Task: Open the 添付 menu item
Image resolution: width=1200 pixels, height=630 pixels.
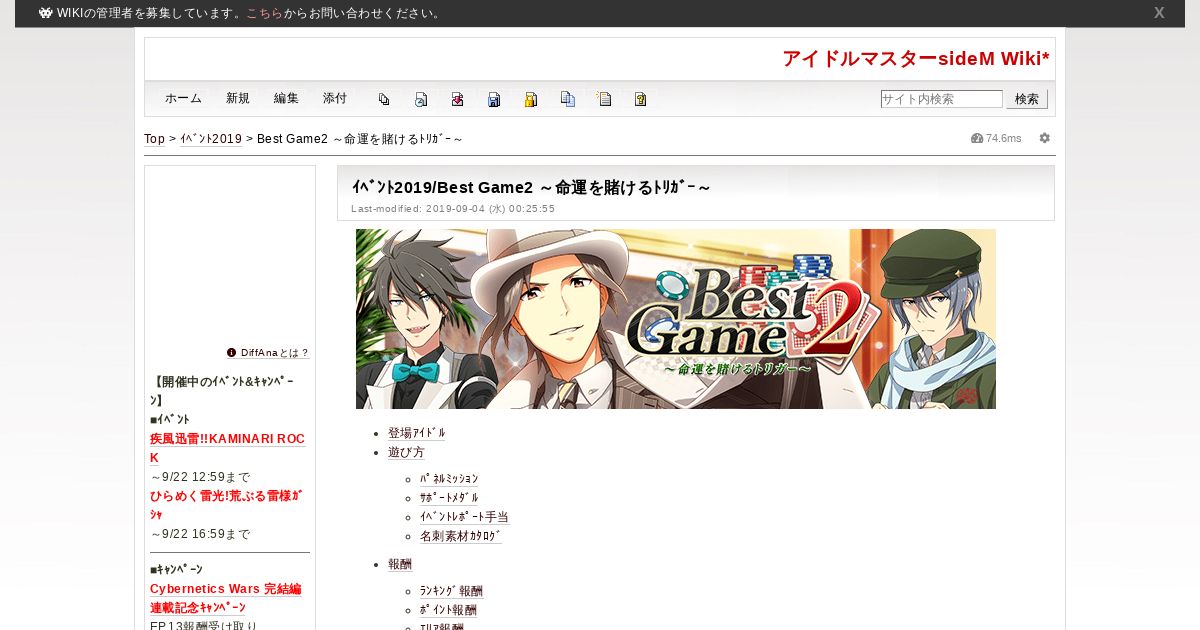Action: tap(335, 98)
